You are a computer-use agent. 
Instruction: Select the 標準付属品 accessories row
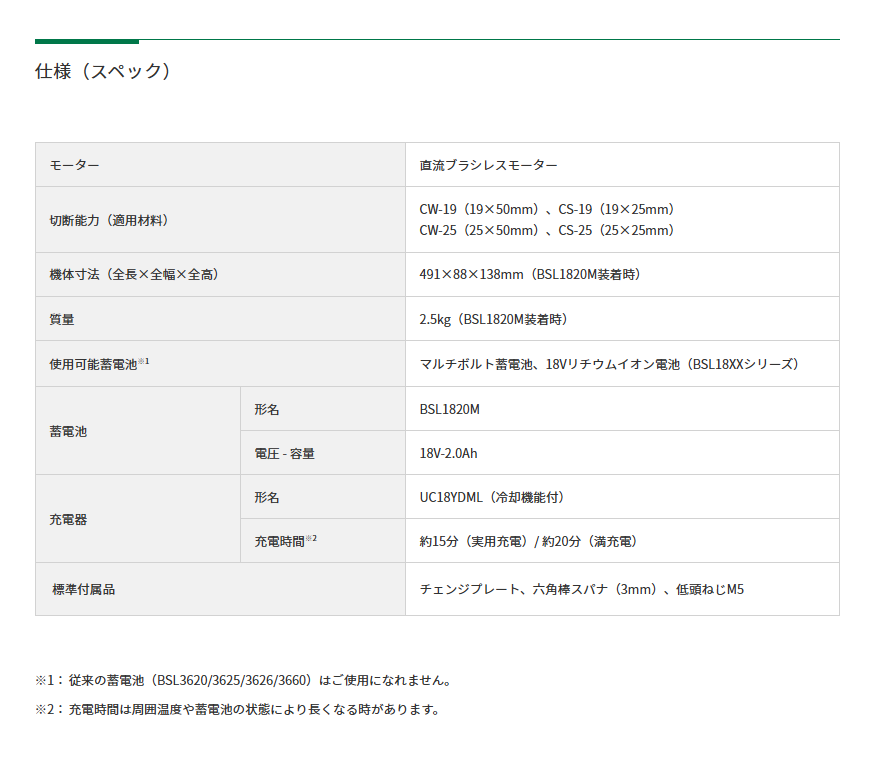click(x=83, y=589)
